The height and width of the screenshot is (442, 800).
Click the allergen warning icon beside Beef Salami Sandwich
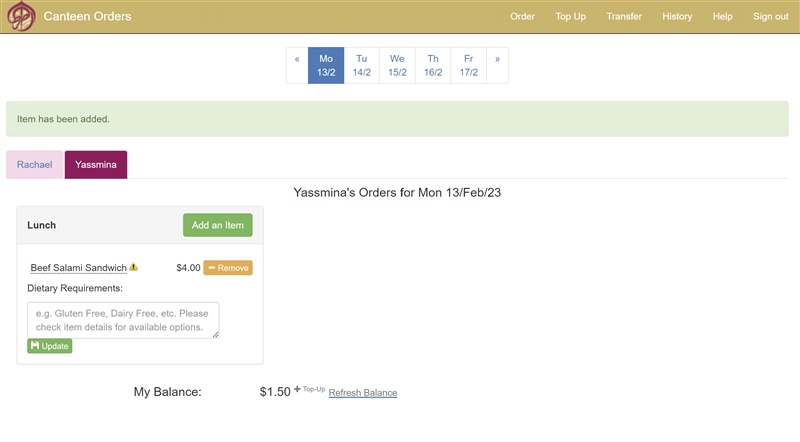point(133,266)
